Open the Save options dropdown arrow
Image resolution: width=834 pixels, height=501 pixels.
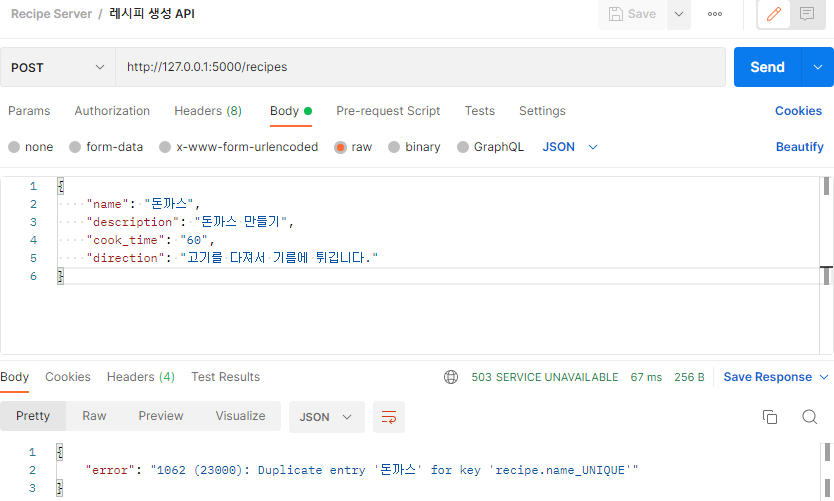(679, 14)
